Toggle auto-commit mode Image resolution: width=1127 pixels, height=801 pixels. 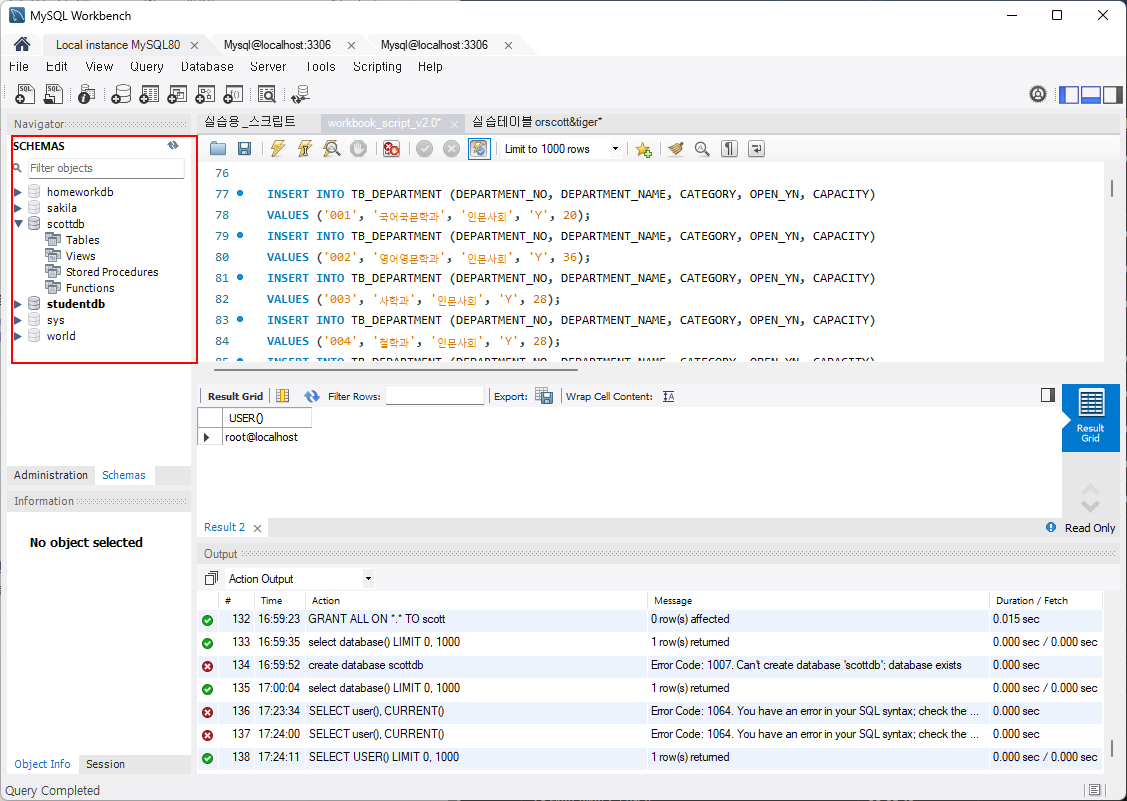[x=479, y=149]
